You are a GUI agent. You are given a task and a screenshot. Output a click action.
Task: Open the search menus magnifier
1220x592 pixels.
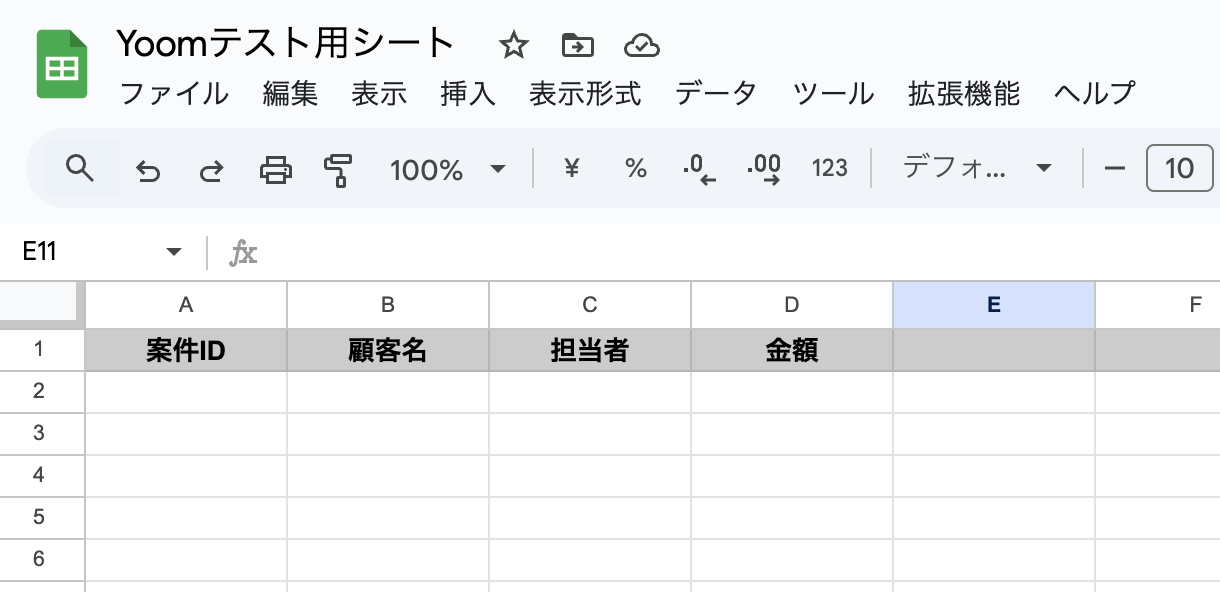tap(79, 169)
